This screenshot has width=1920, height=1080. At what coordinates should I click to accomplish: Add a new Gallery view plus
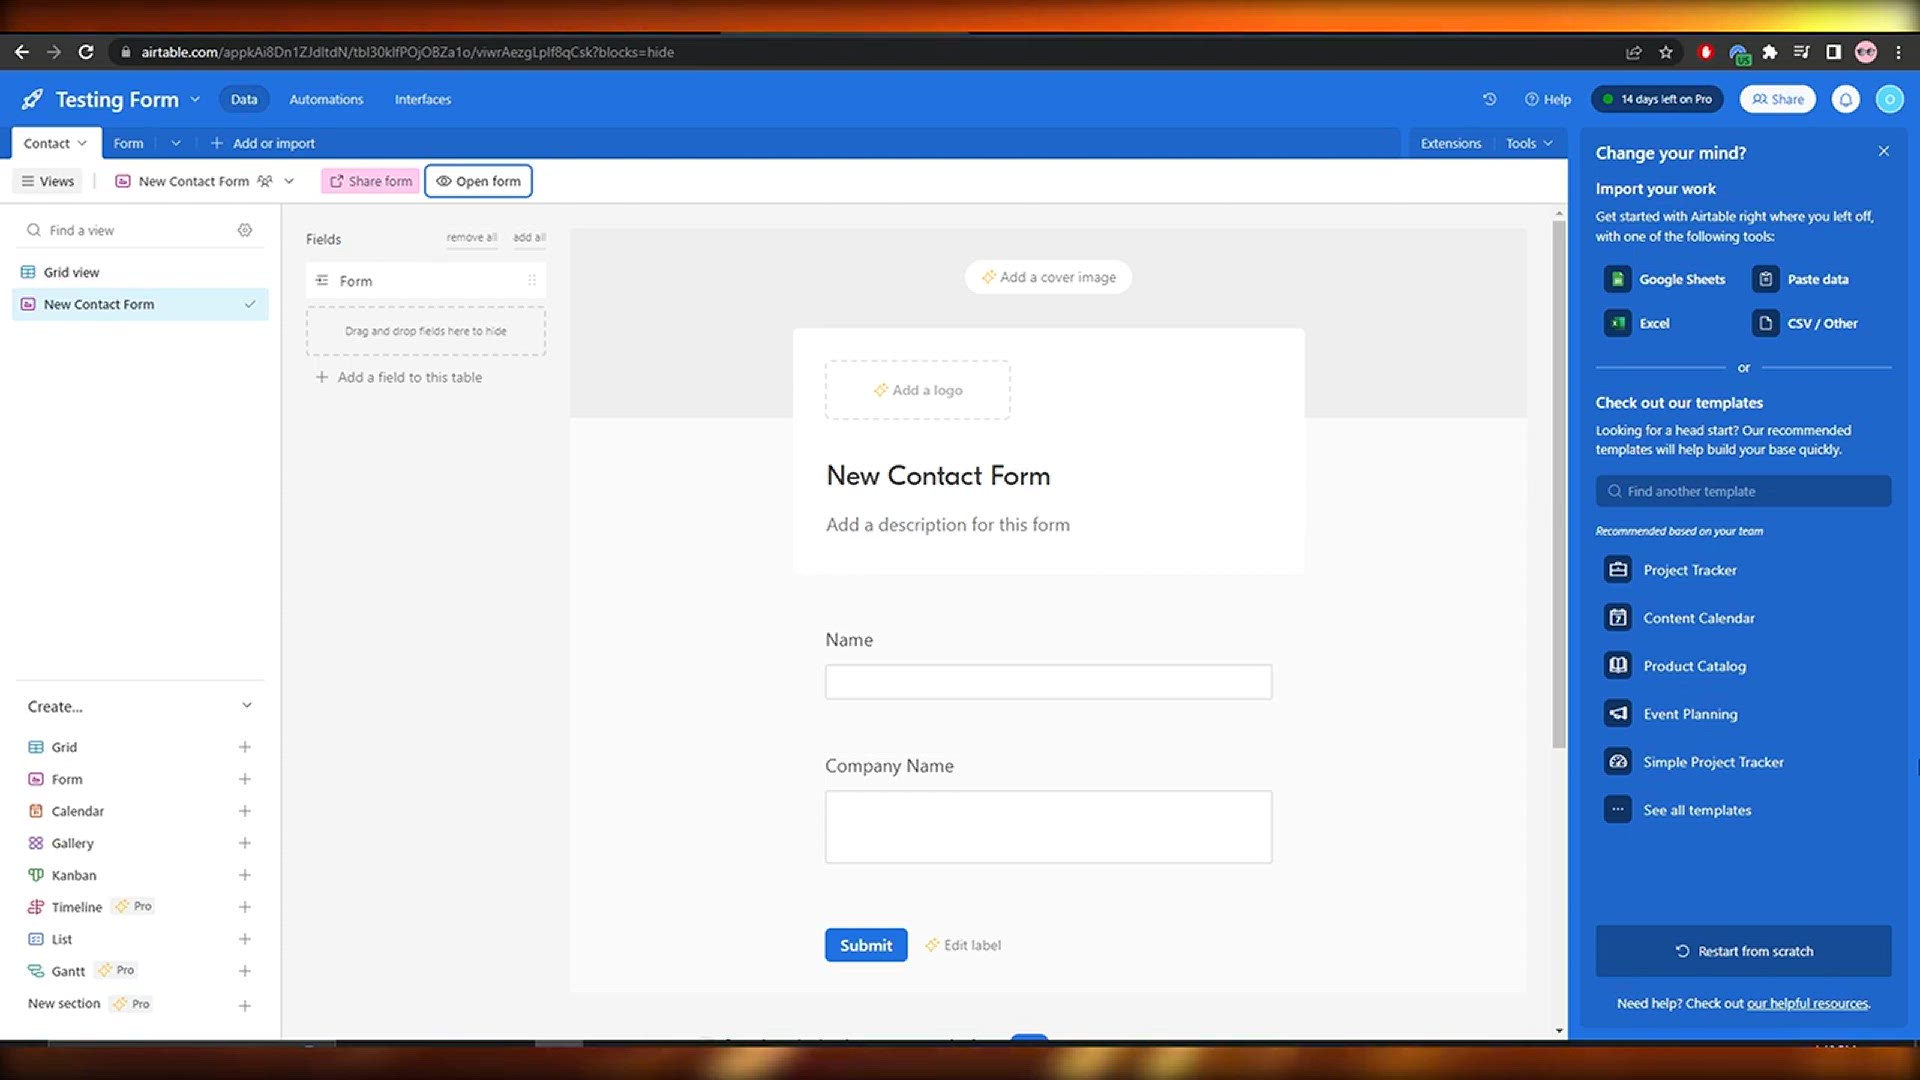click(244, 843)
